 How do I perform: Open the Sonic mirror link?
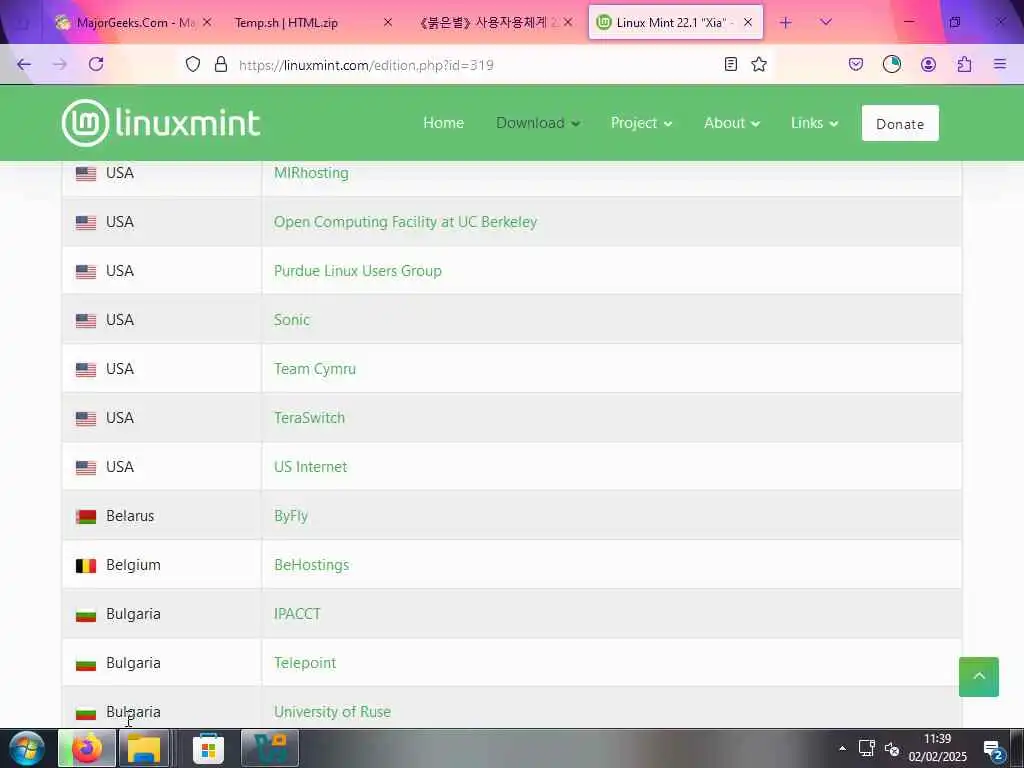(292, 320)
